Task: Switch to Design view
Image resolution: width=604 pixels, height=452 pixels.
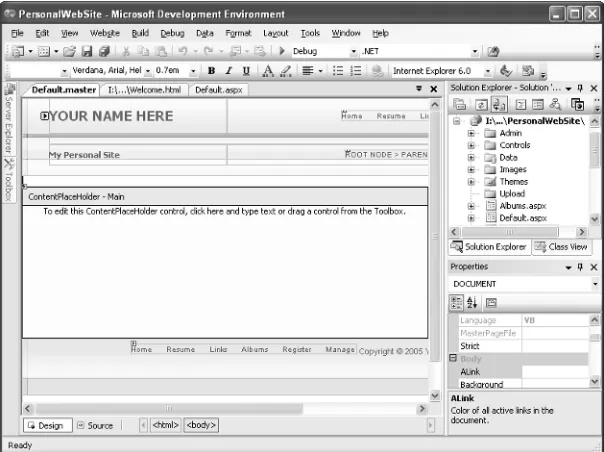Action: click(48, 425)
